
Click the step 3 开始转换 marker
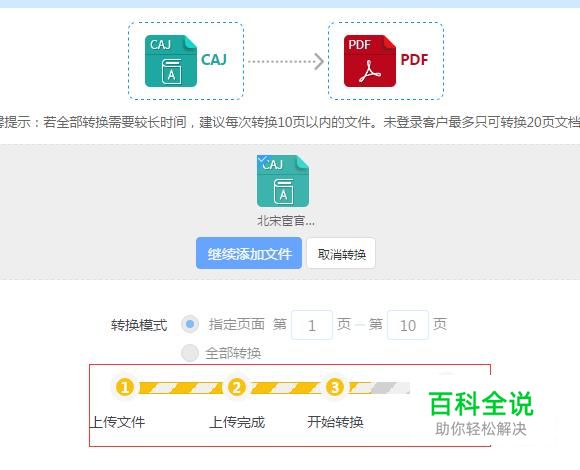[x=335, y=388]
